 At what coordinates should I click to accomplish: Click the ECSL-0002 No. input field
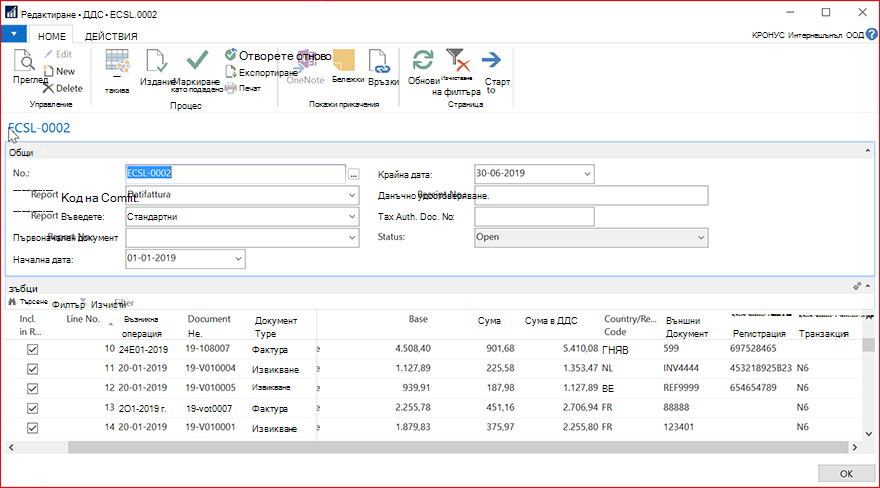(x=235, y=173)
